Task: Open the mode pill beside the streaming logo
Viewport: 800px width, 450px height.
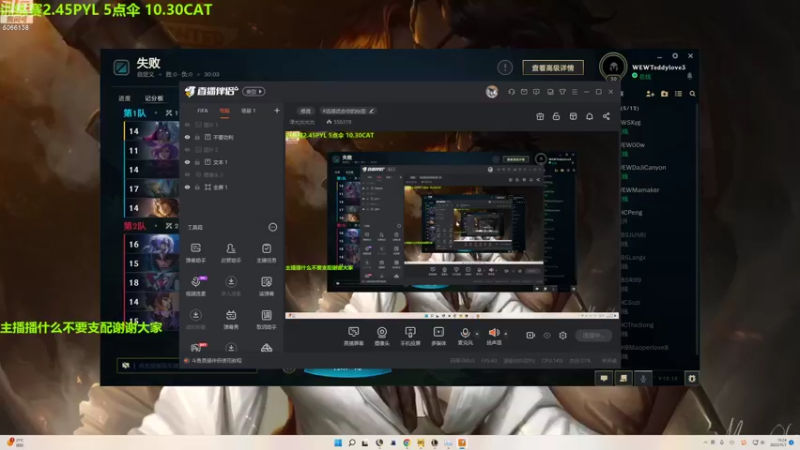Action: [x=254, y=92]
